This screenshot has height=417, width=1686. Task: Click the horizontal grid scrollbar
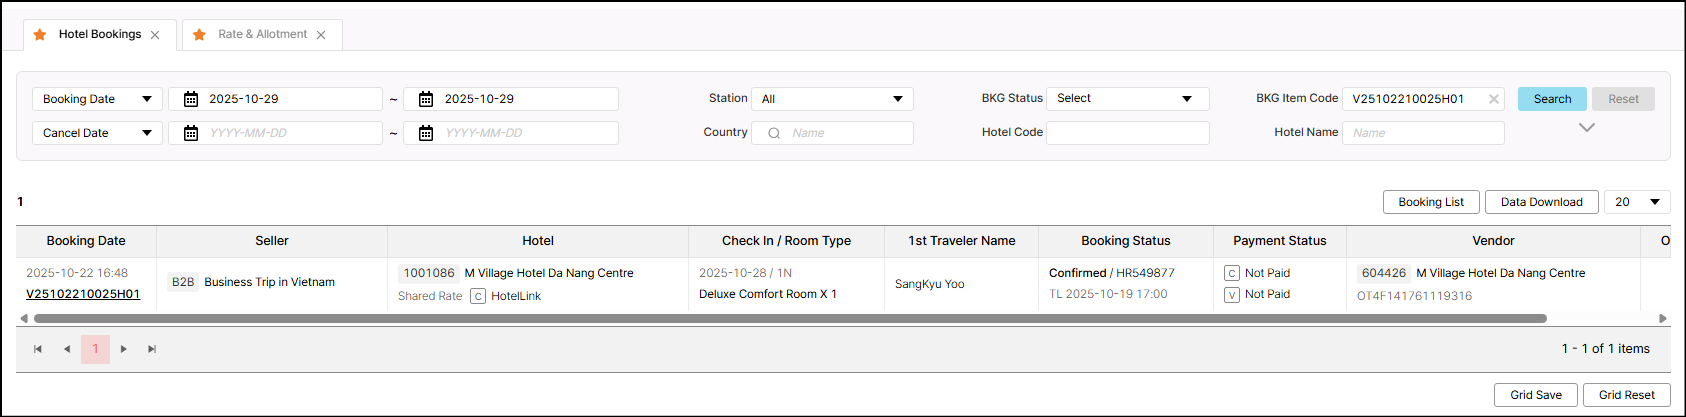(790, 319)
